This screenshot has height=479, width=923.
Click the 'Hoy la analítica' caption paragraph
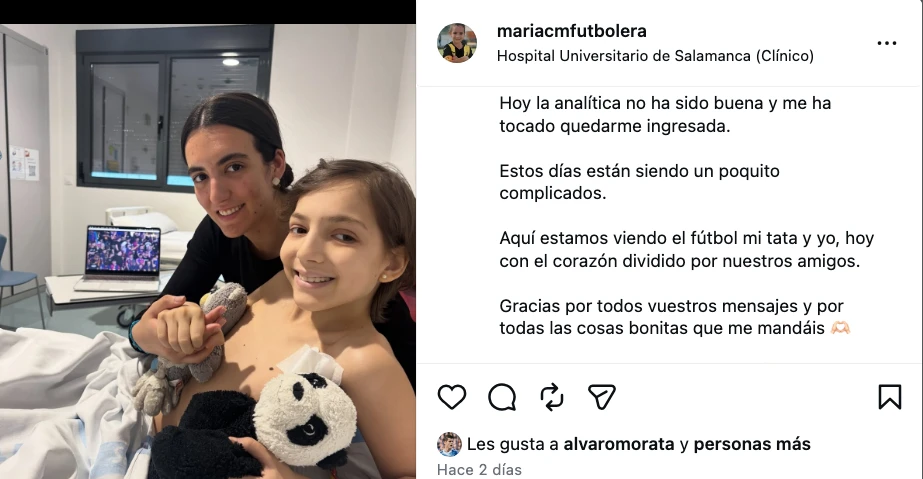pos(665,115)
